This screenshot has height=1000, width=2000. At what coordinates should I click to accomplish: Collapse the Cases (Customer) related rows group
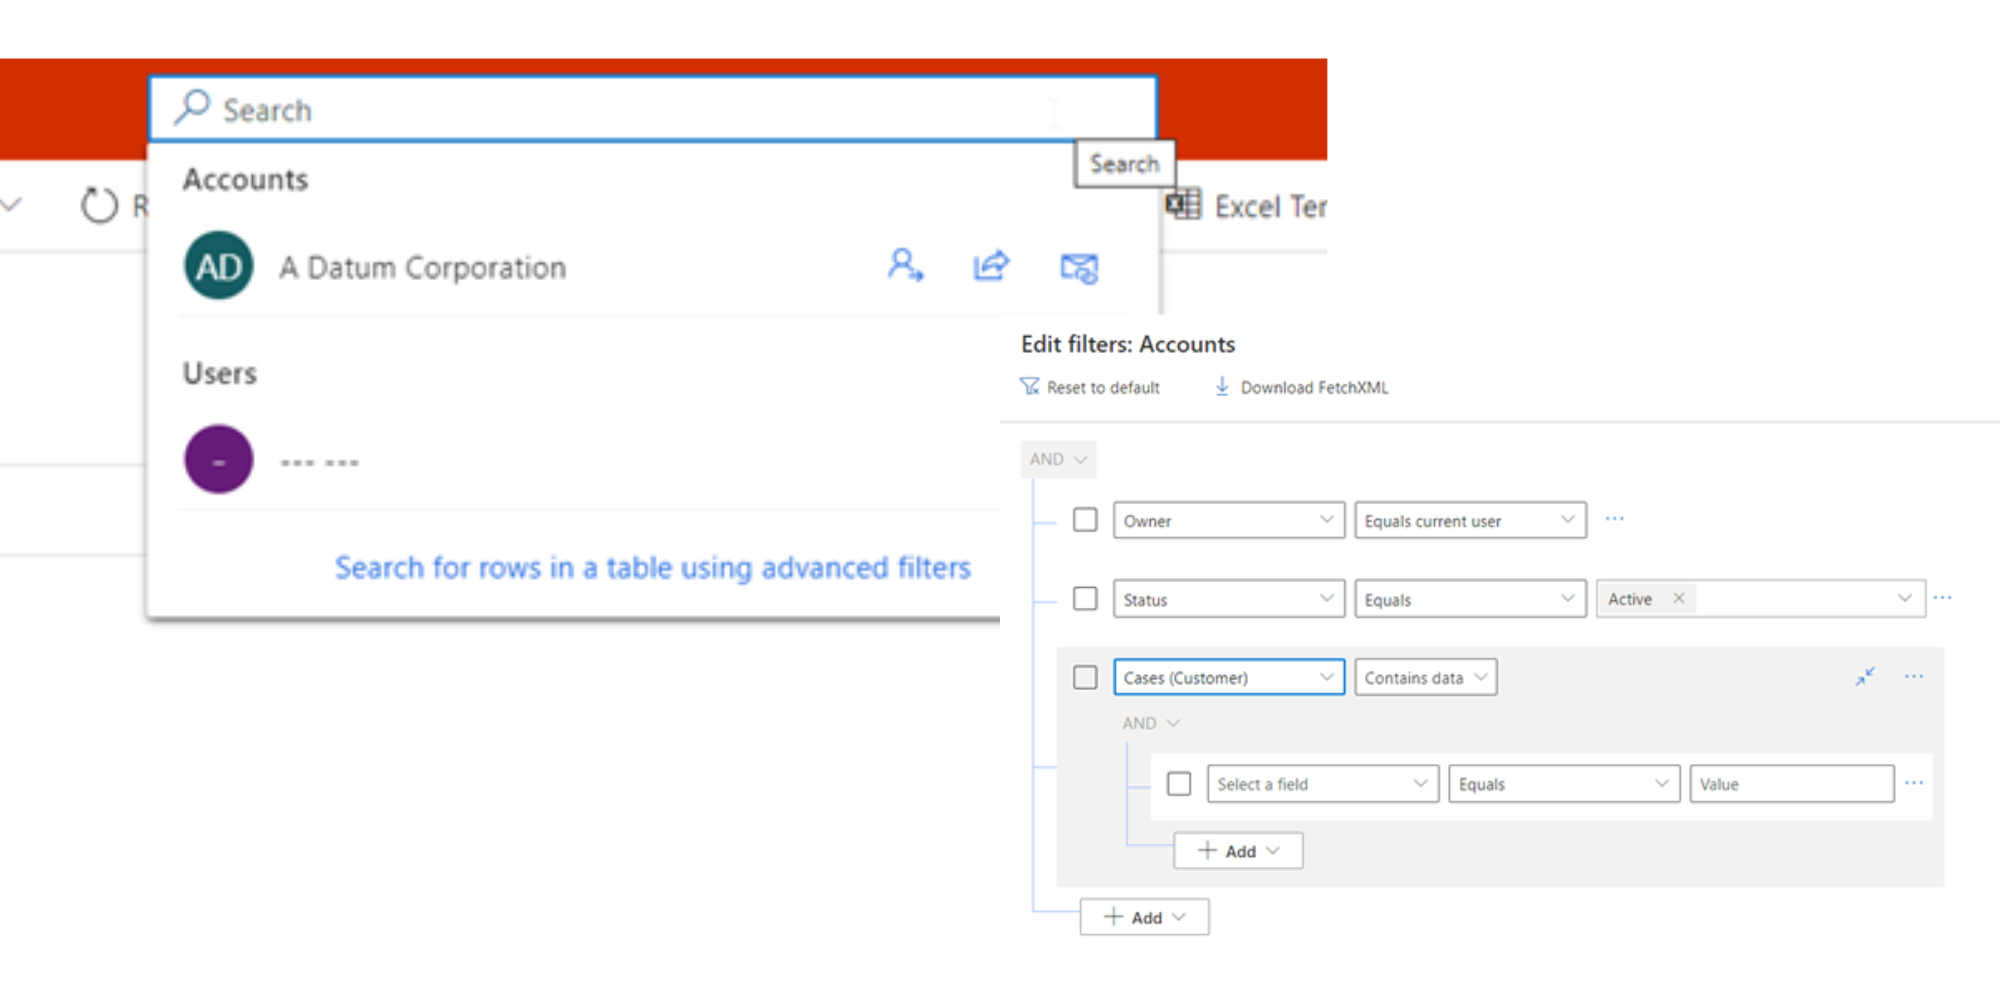[1864, 676]
